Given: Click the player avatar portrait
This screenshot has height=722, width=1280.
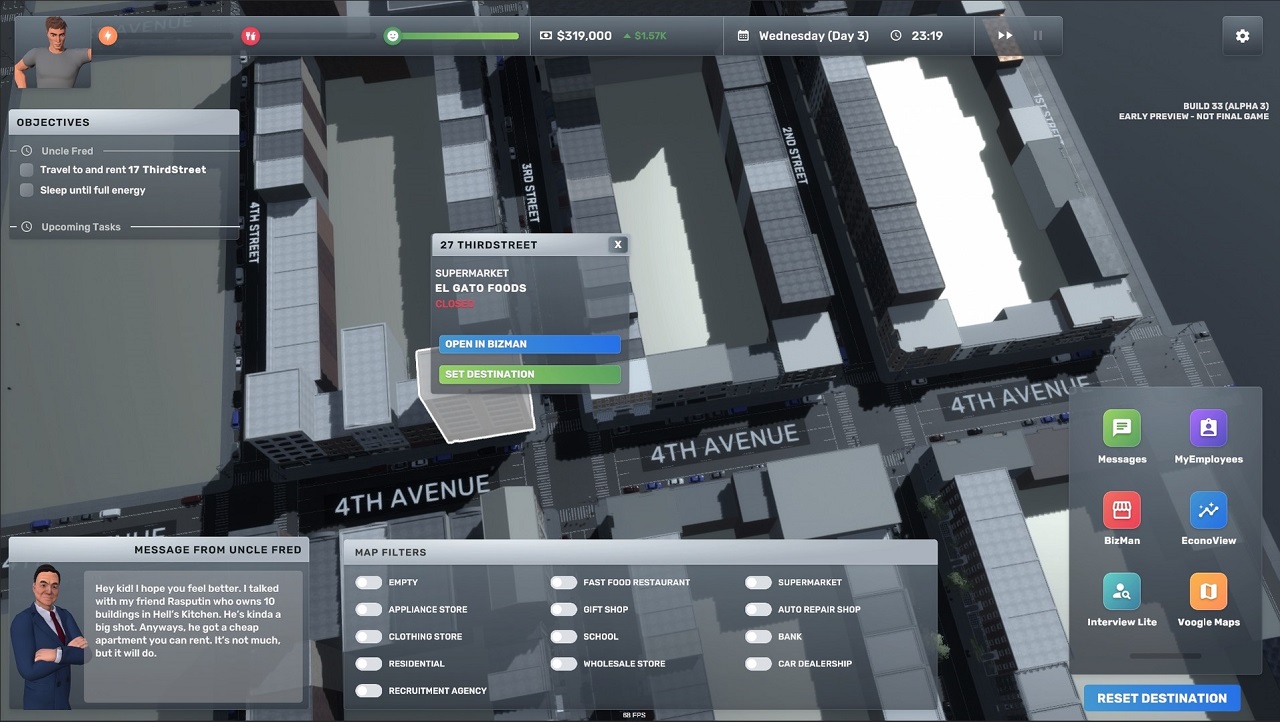Looking at the screenshot, I should [53, 52].
